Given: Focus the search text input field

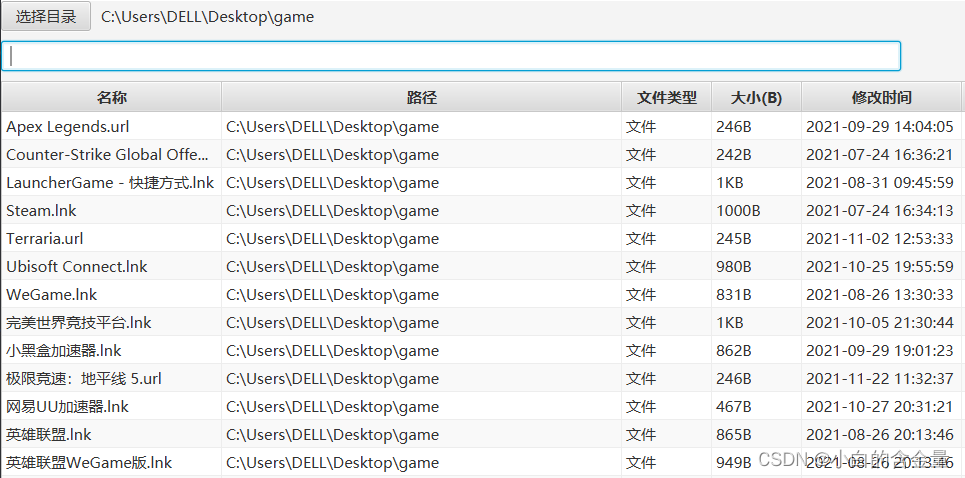Looking at the screenshot, I should (x=451, y=56).
